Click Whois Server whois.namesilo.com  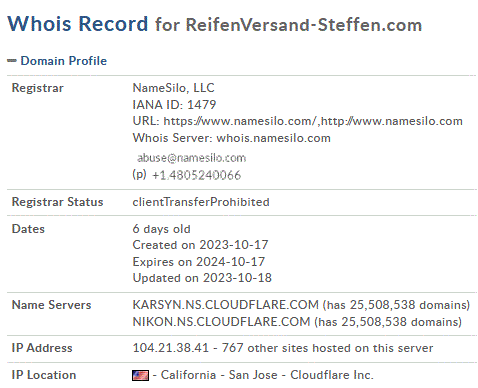[232, 138]
